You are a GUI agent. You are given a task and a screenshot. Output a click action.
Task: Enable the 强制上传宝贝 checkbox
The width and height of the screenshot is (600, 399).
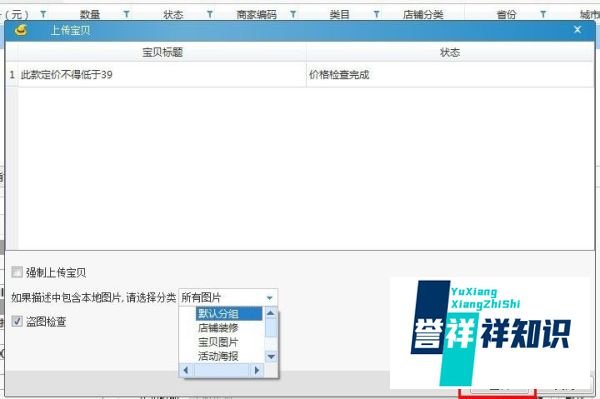pos(17,272)
